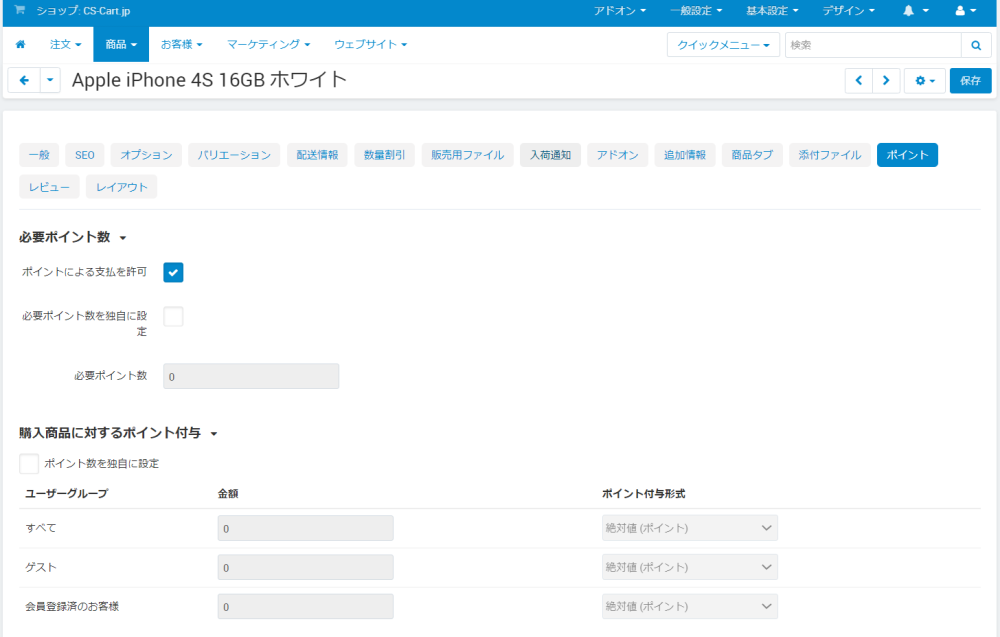Switch to the 配送情報 tab
The width and height of the screenshot is (1000, 637).
[x=317, y=155]
